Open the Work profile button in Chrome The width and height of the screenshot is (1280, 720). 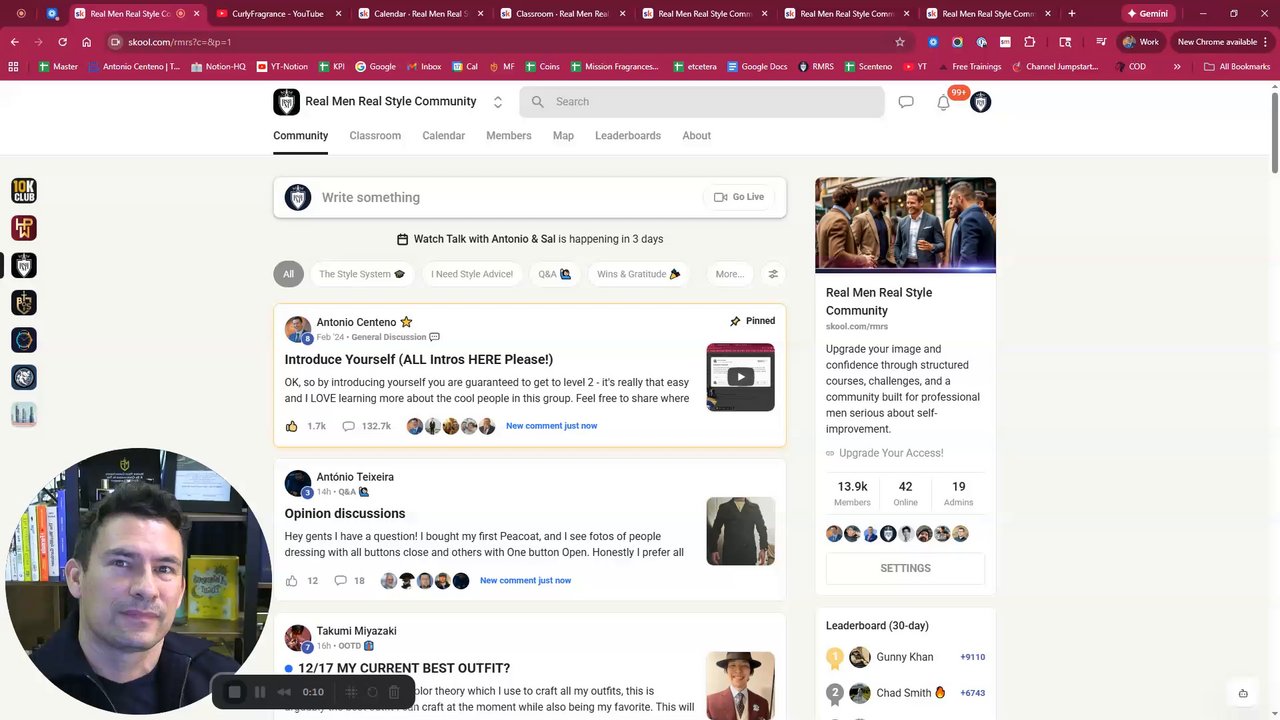(1141, 42)
